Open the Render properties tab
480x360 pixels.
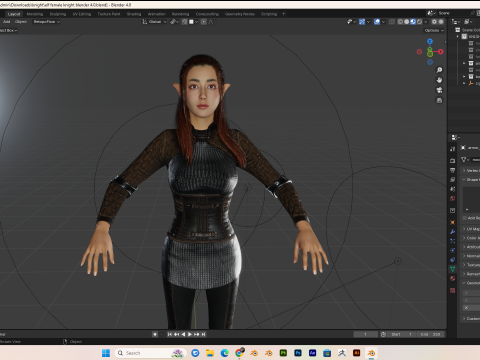pos(452,161)
